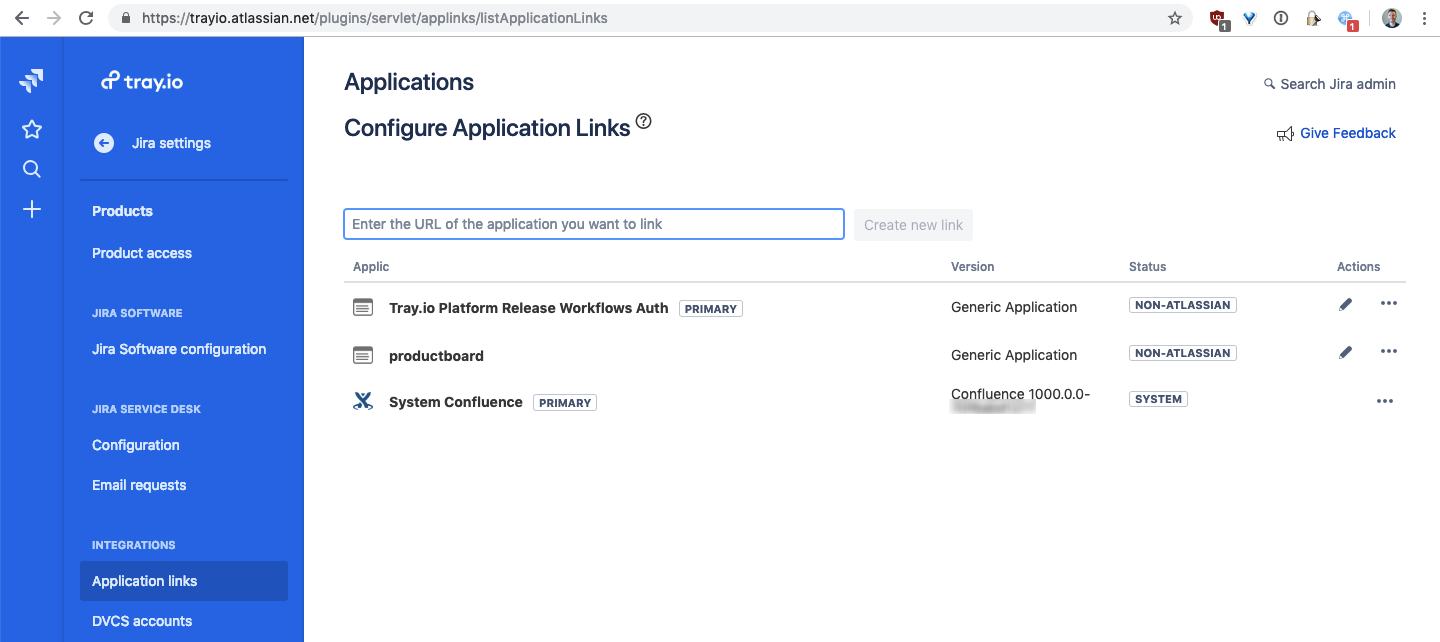1440x642 pixels.
Task: Click NON-ATLASSIAN badge in productboard row
Action: (x=1183, y=353)
